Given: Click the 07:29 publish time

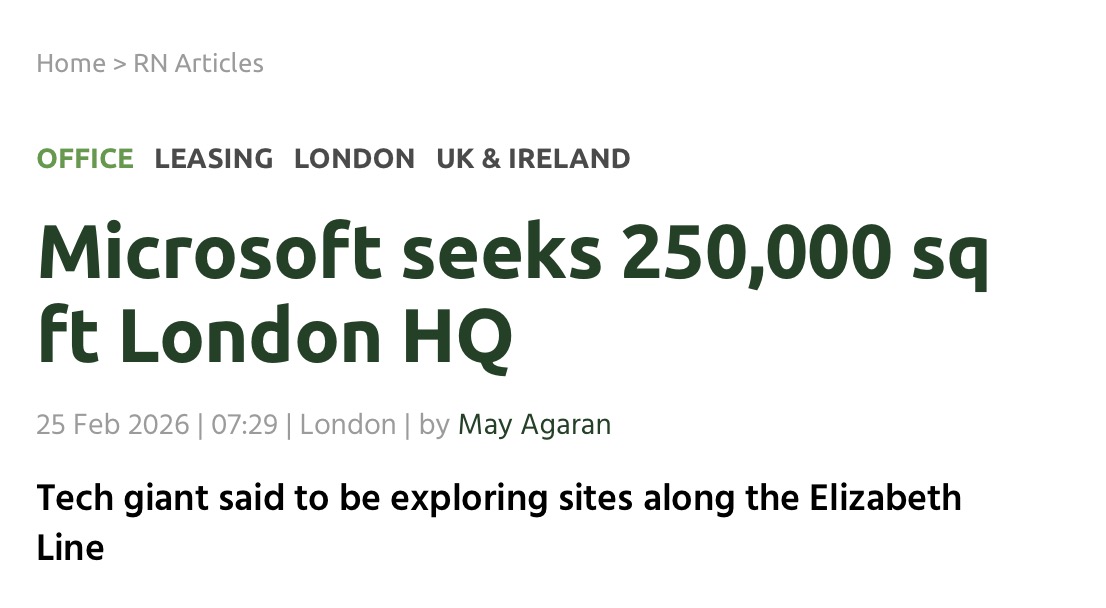Looking at the screenshot, I should [244, 424].
